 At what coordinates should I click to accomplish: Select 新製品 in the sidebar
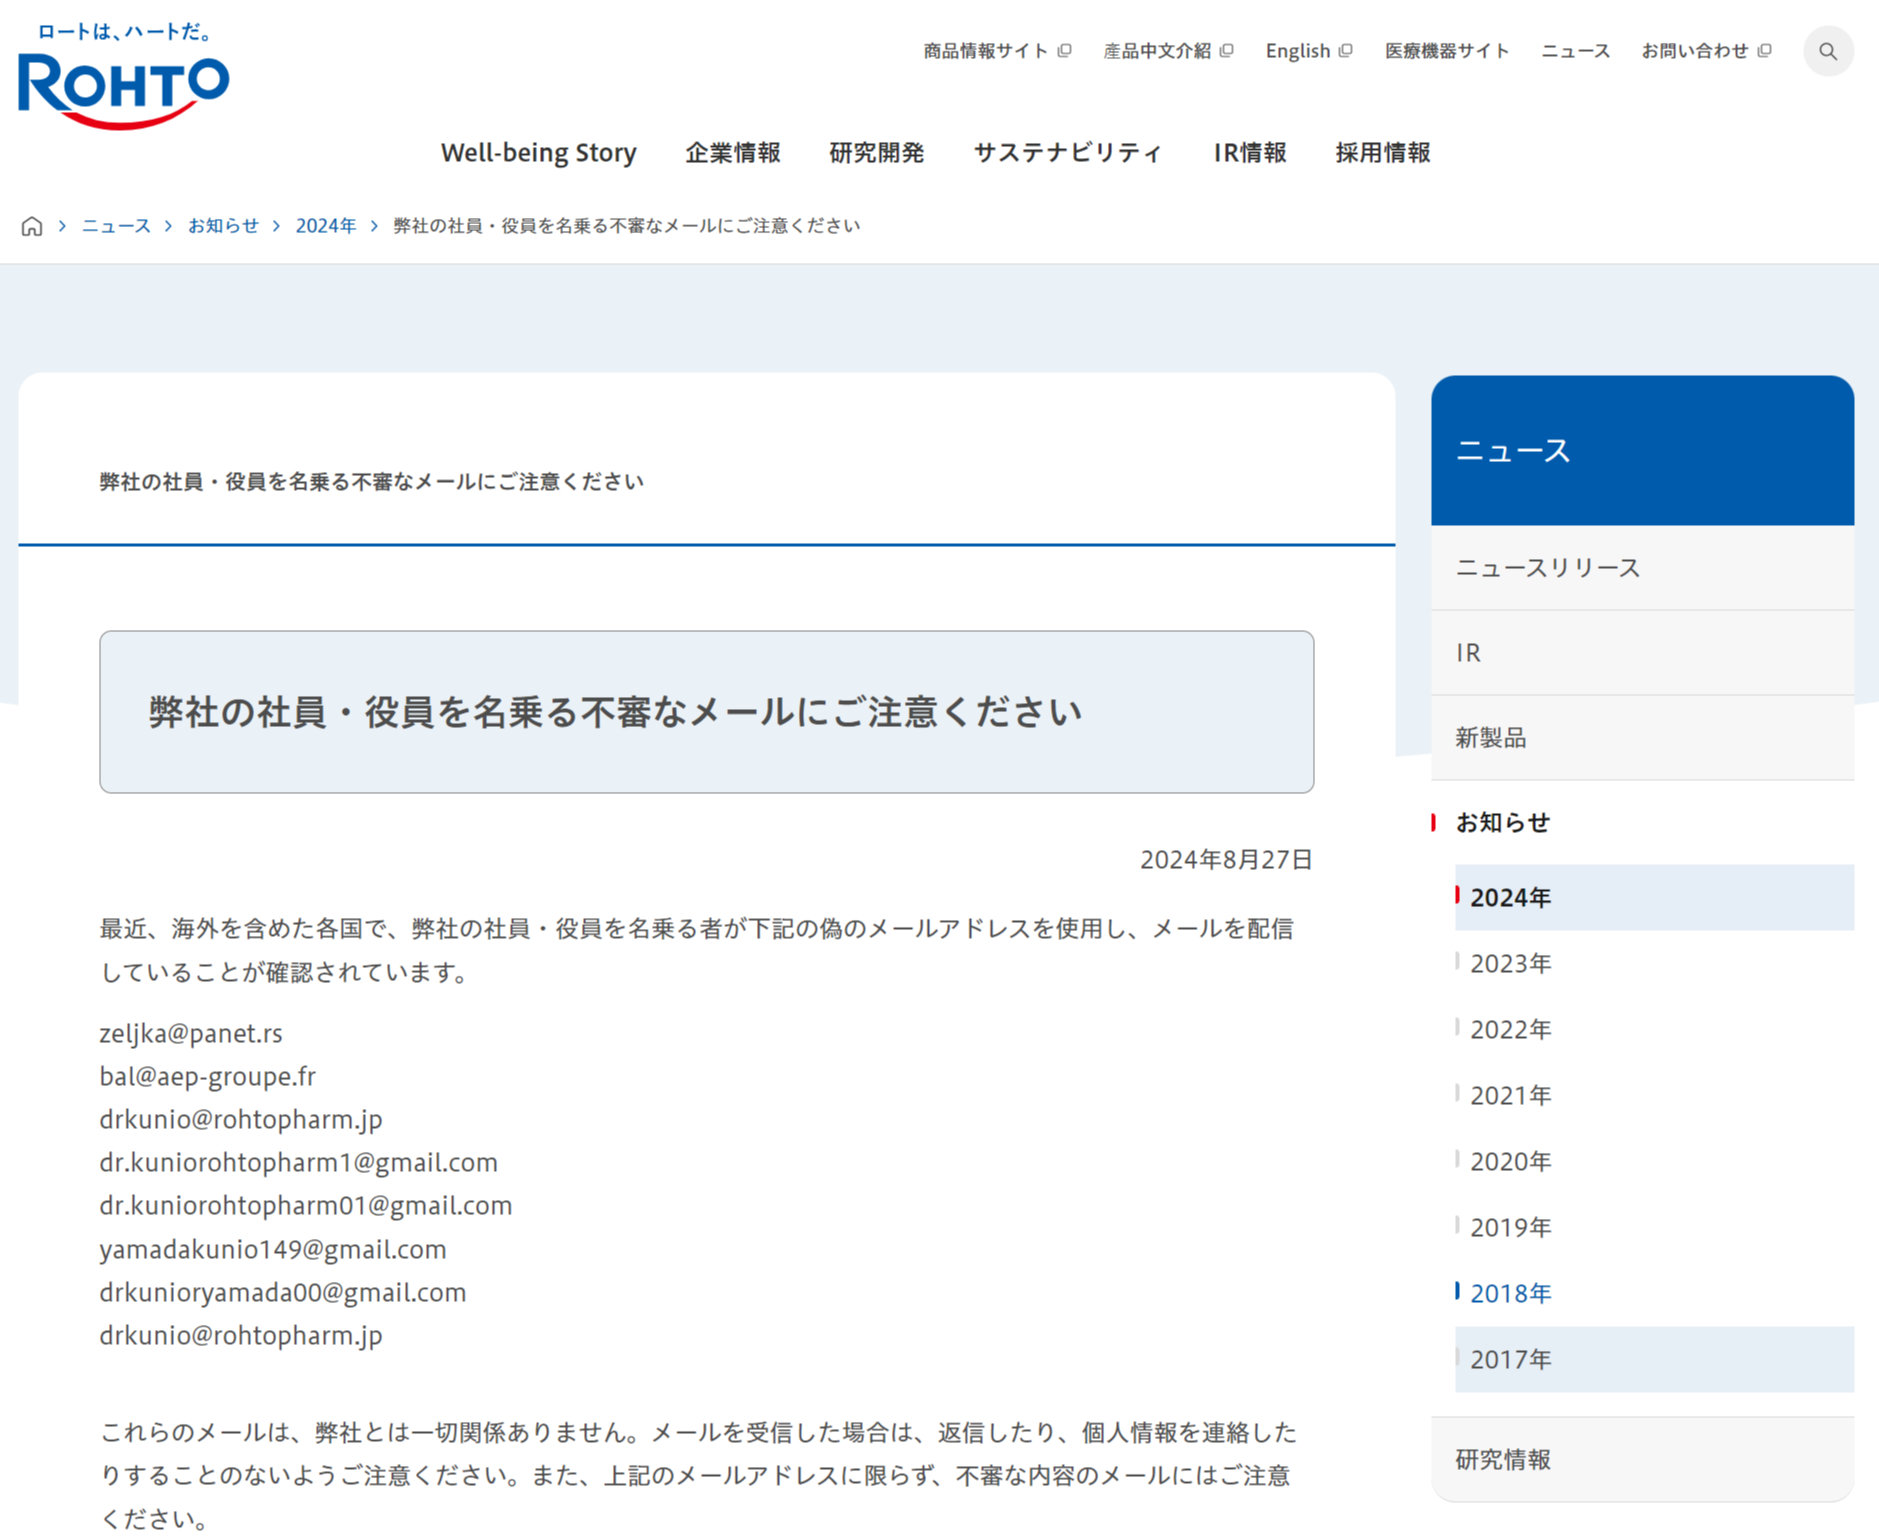tap(1490, 738)
